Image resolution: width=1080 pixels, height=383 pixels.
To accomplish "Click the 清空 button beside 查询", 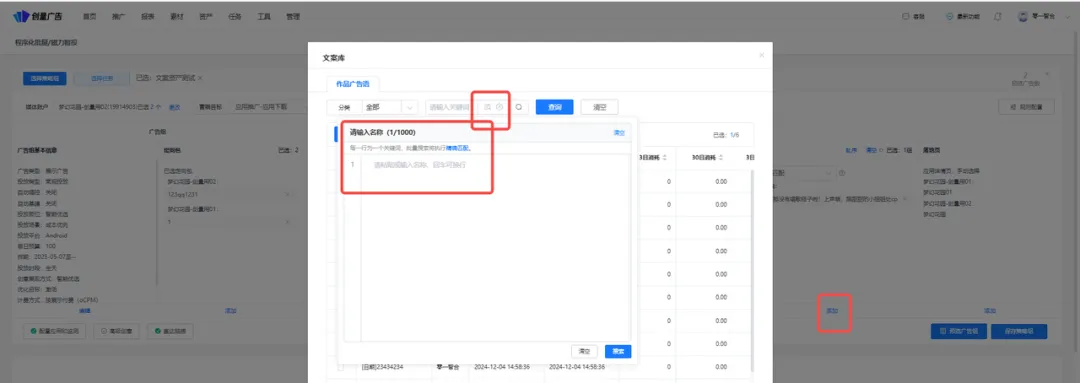I will click(599, 107).
